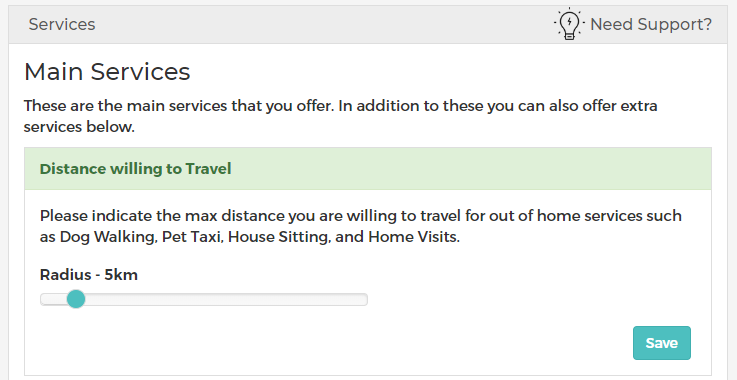Click the gray Services panel header bar
The image size is (737, 380).
(x=368, y=24)
